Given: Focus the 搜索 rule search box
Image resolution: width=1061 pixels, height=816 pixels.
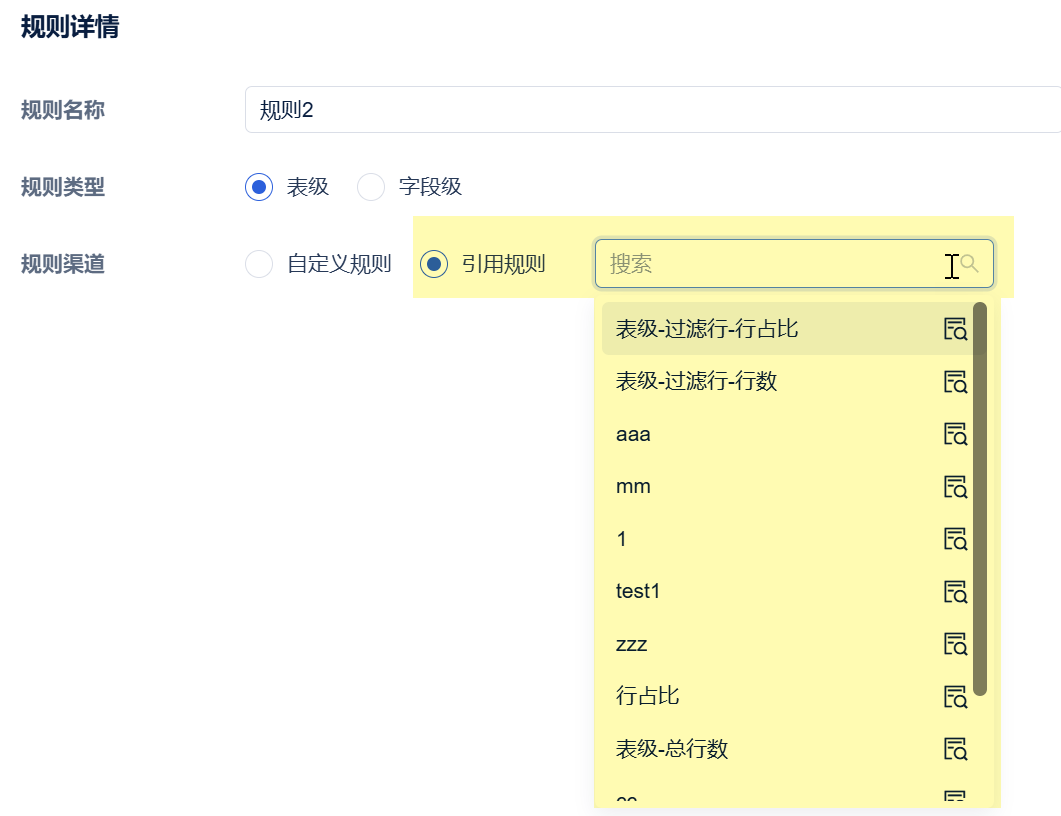Looking at the screenshot, I should tap(794, 263).
